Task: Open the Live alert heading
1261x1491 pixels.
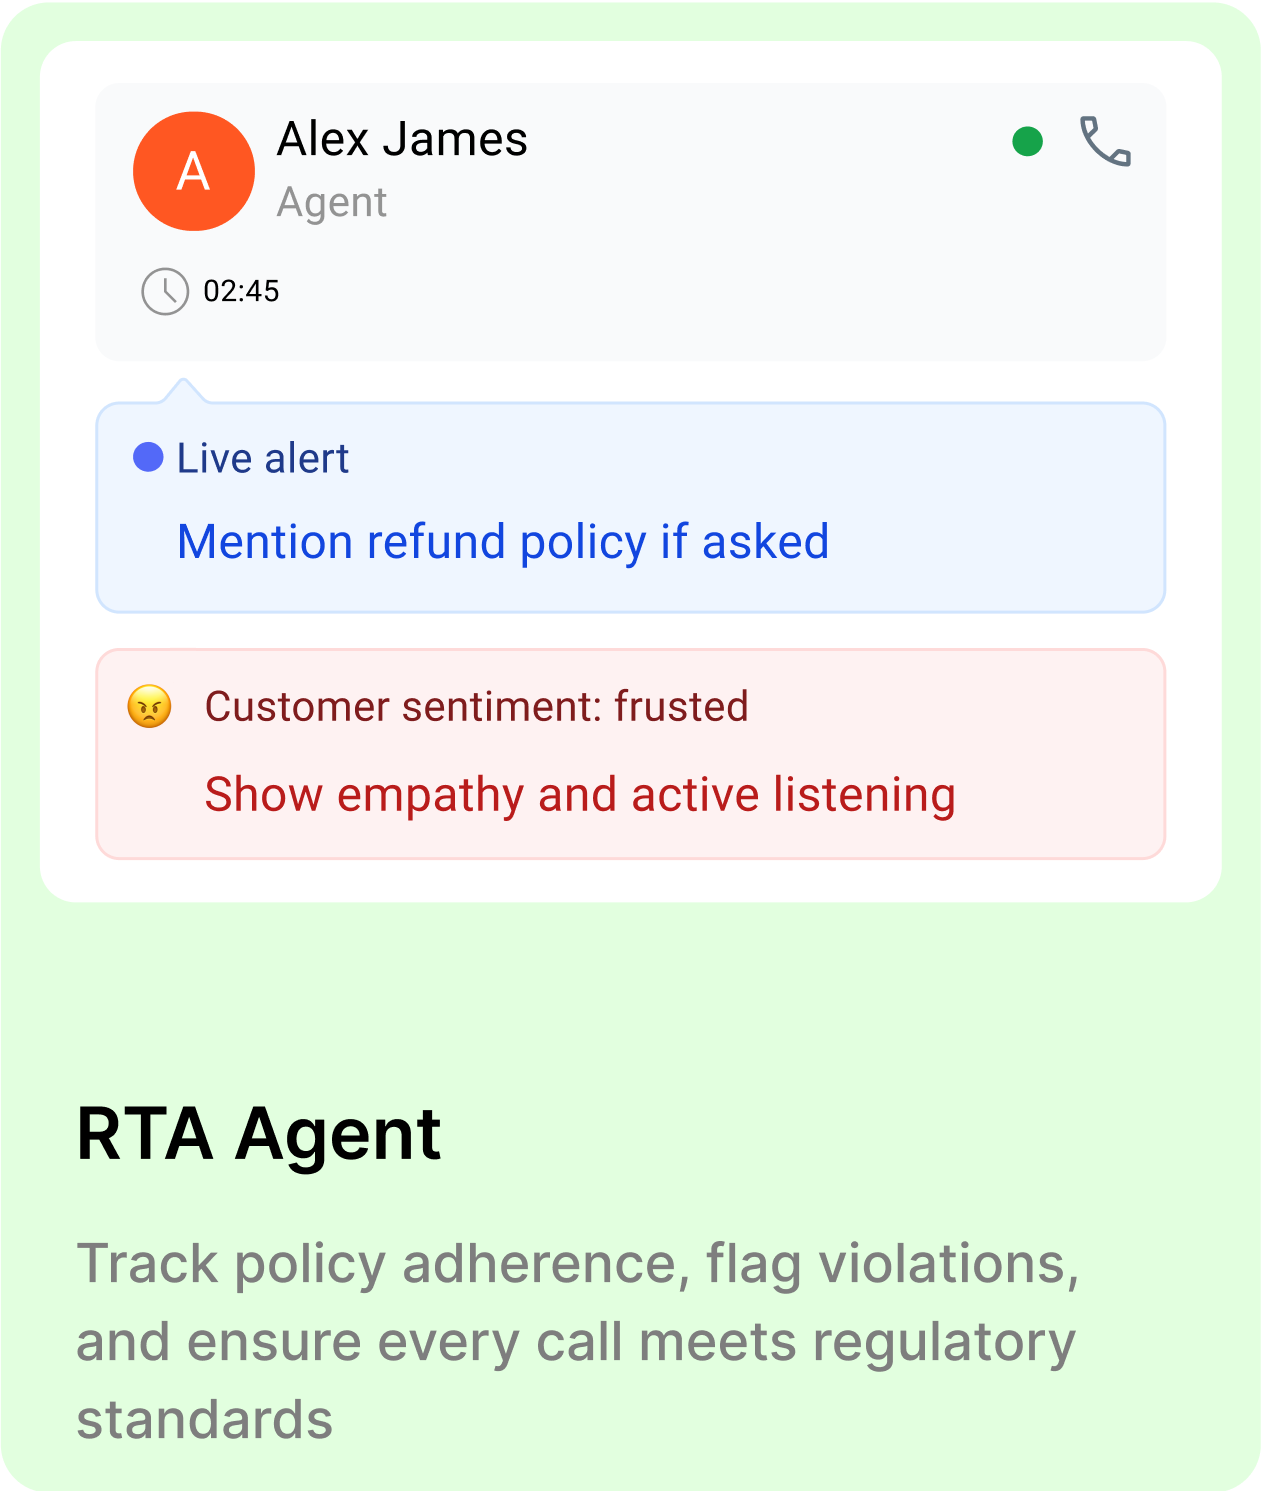Action: (x=263, y=458)
